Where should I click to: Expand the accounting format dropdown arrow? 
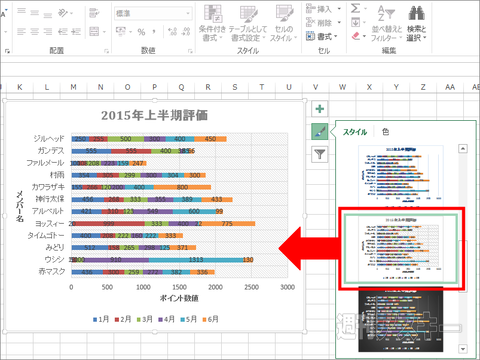(x=130, y=32)
